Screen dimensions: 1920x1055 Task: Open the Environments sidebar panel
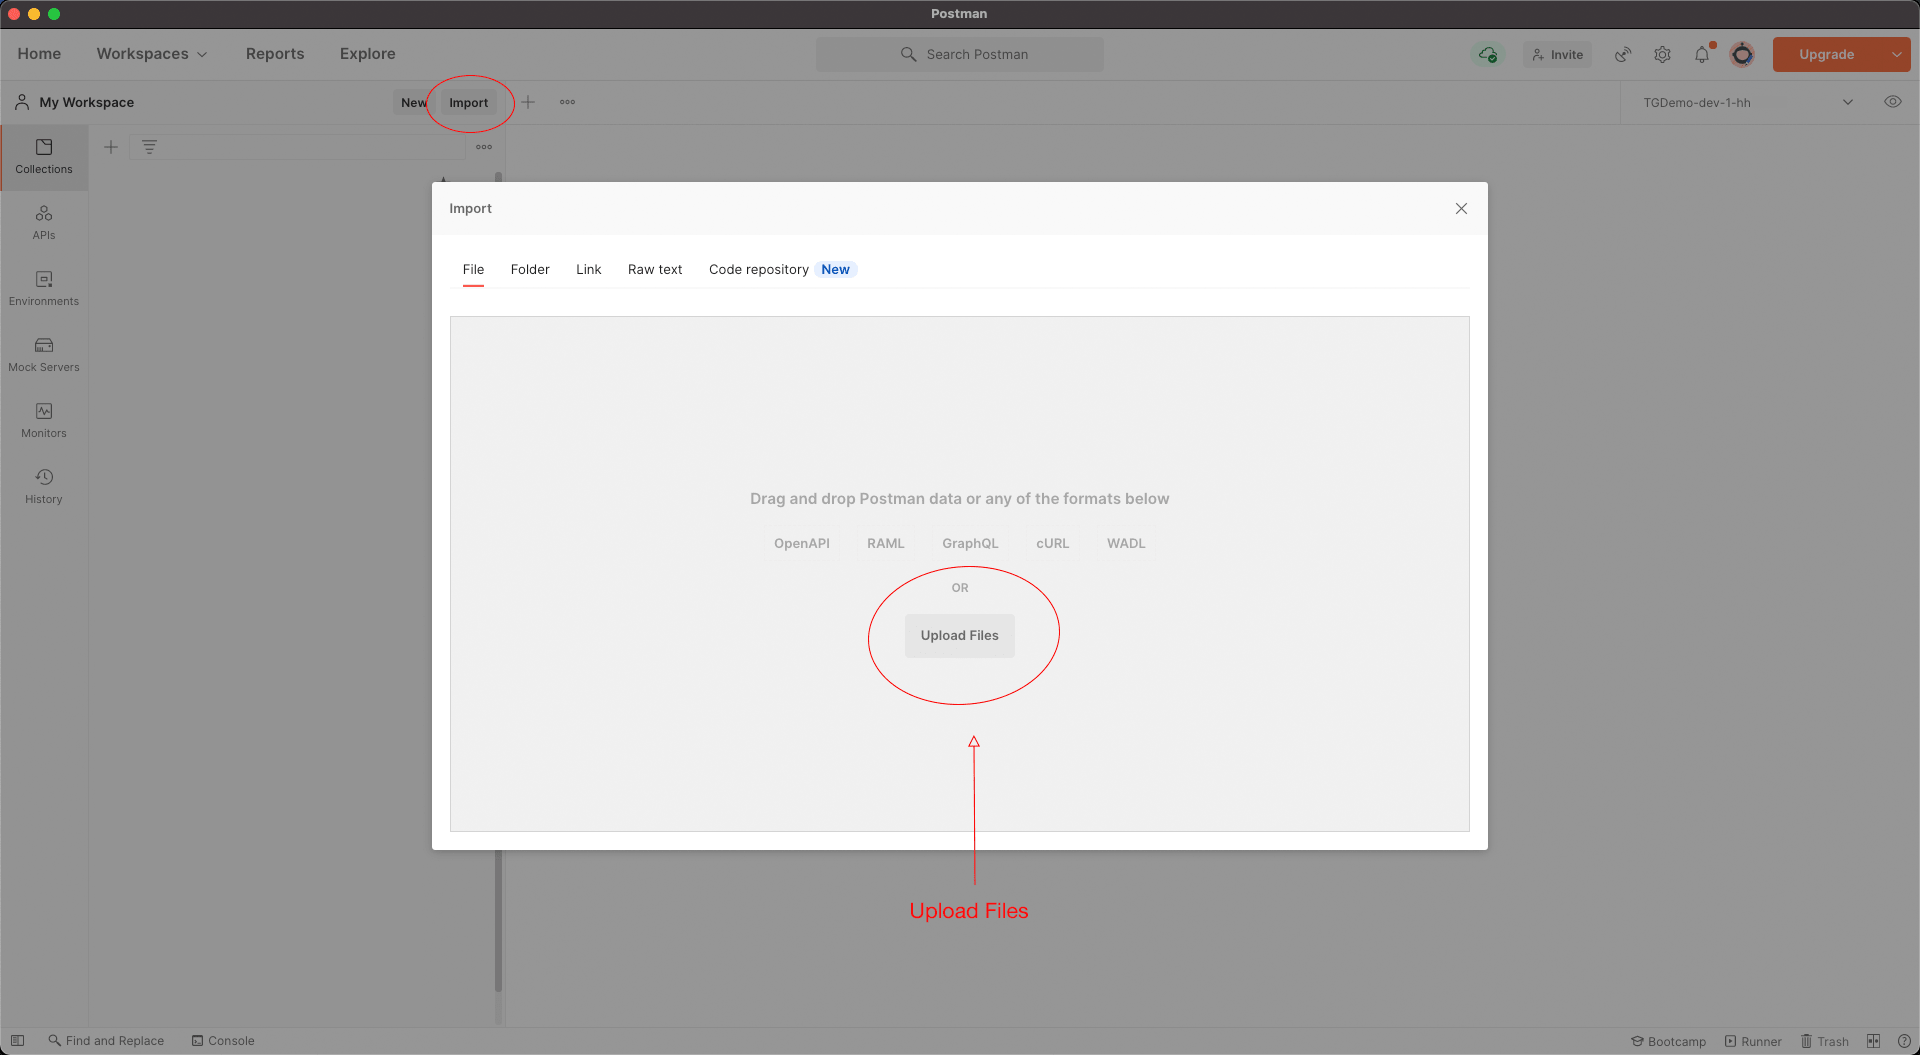point(44,288)
